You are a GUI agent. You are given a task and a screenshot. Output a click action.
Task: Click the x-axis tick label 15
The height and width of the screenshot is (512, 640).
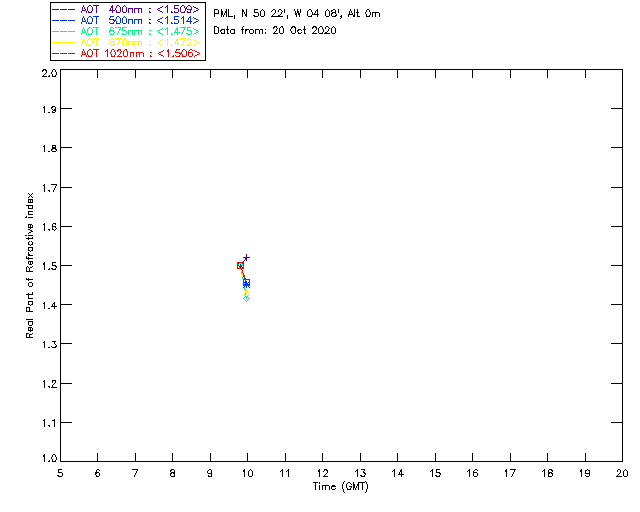[x=435, y=473]
